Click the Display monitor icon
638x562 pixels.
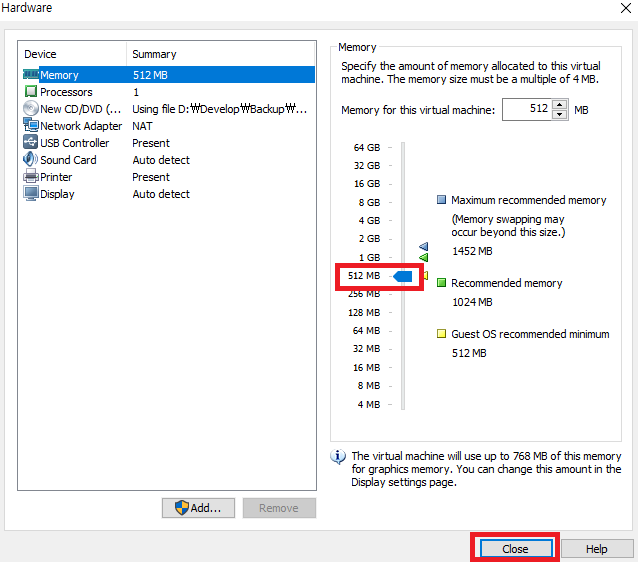pyautogui.click(x=31, y=194)
